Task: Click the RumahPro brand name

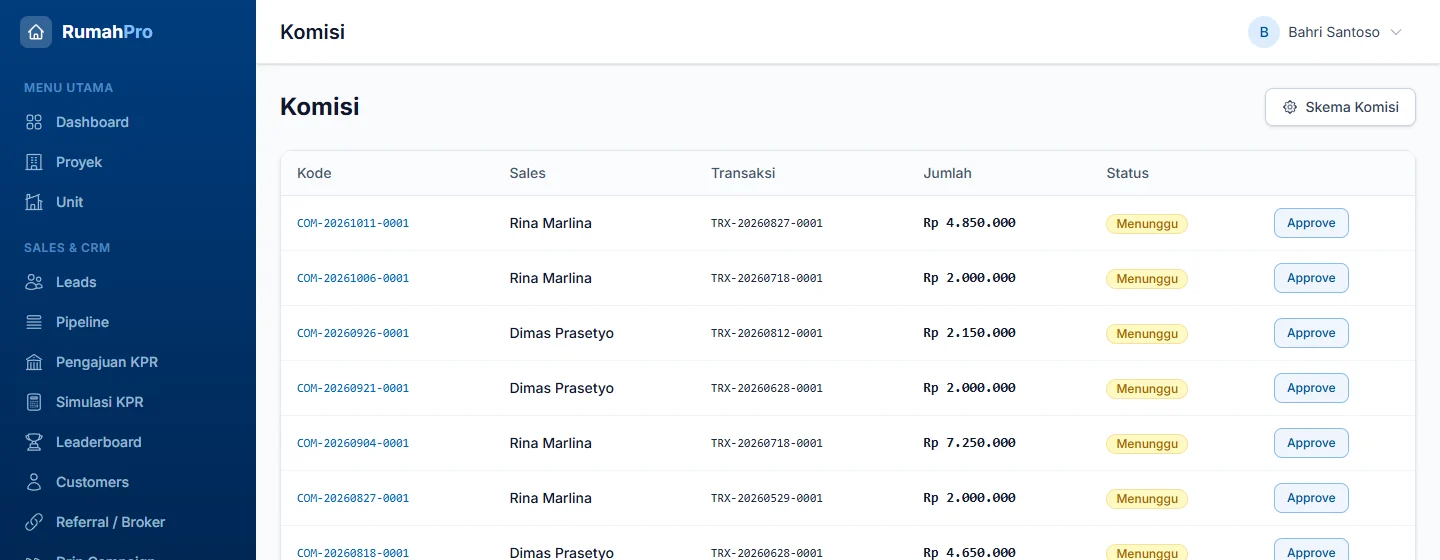Action: 107,32
